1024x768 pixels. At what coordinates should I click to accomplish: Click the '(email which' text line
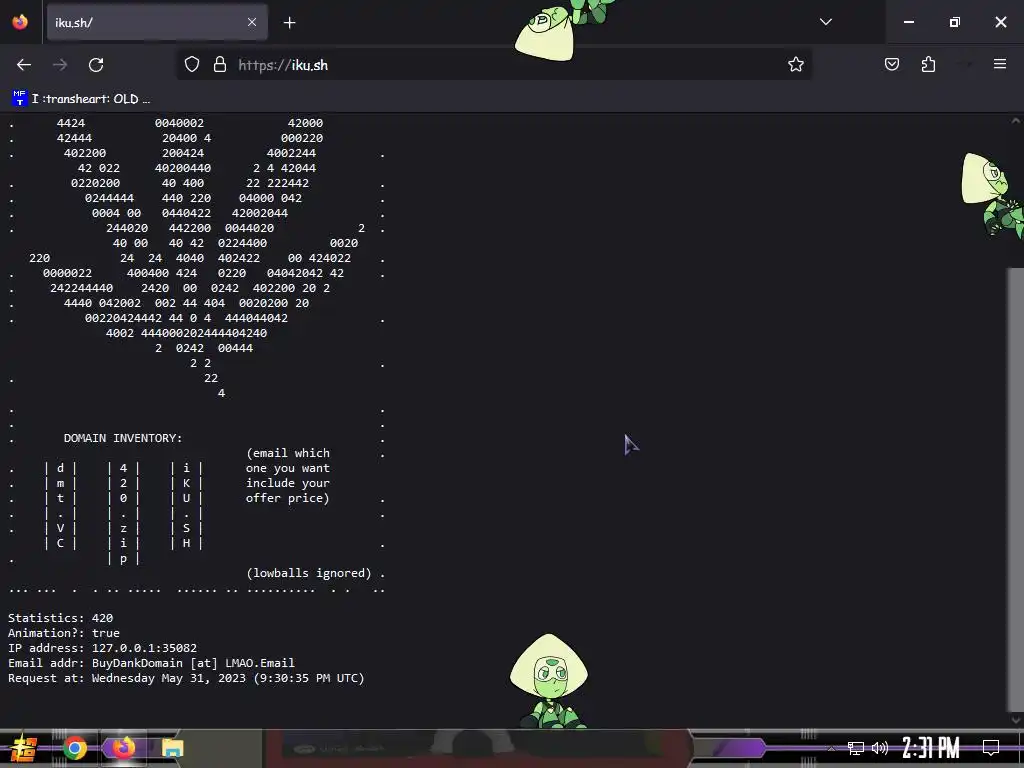pyautogui.click(x=288, y=453)
